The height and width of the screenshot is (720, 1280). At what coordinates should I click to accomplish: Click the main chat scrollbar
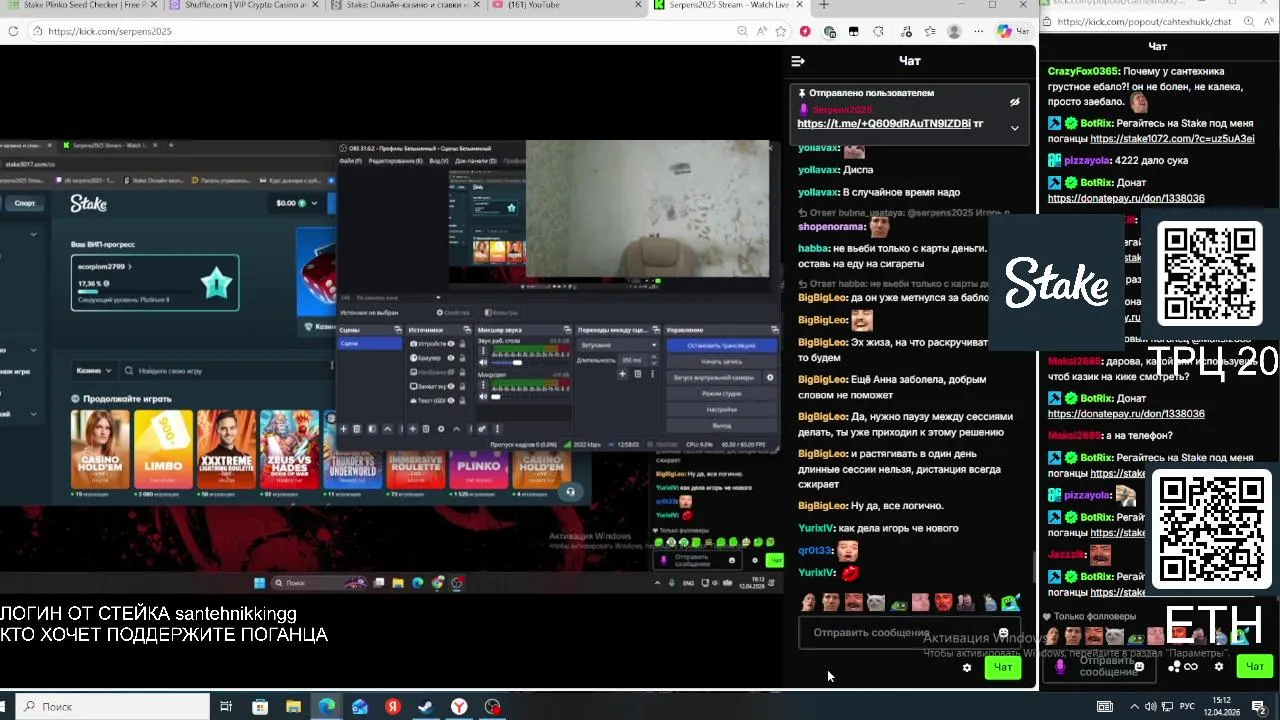(x=1033, y=566)
